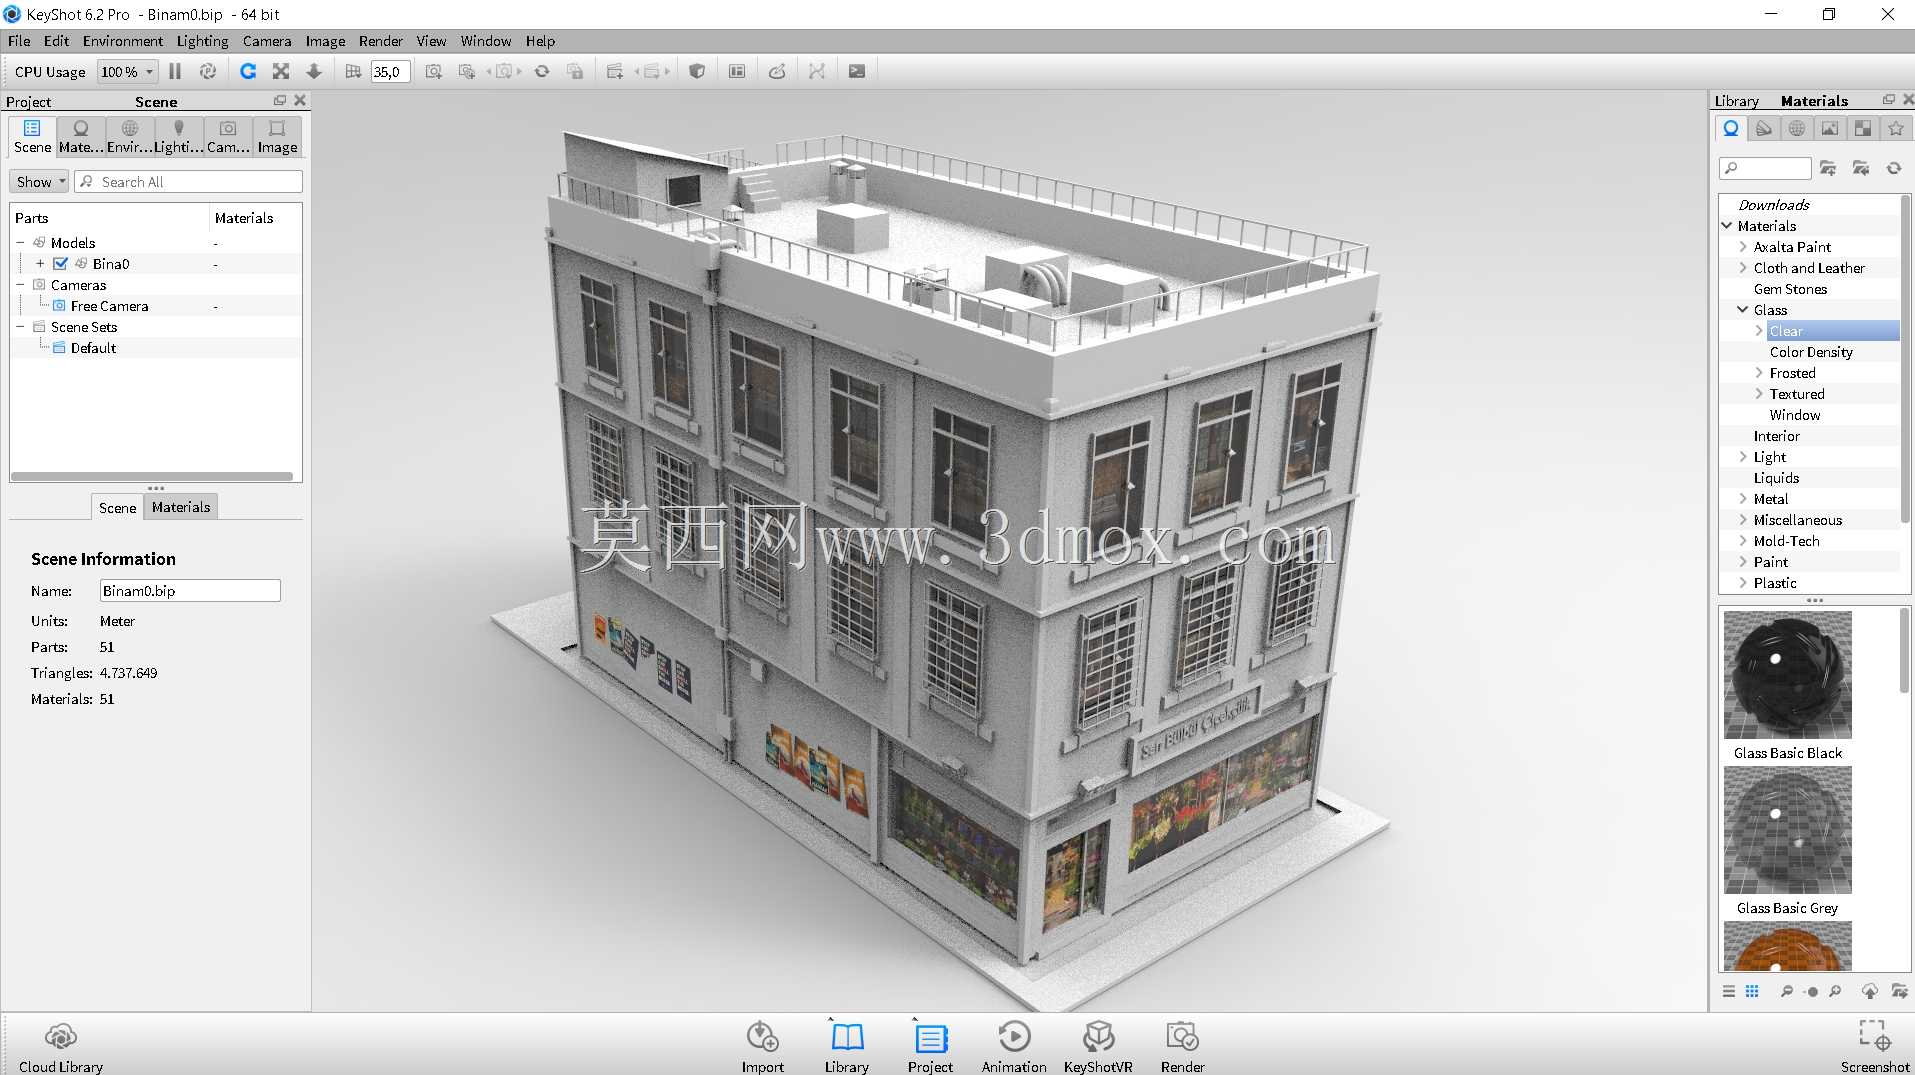Screen dimensions: 1915x1075
Task: Select the Free Camera item
Action: pyautogui.click(x=109, y=306)
